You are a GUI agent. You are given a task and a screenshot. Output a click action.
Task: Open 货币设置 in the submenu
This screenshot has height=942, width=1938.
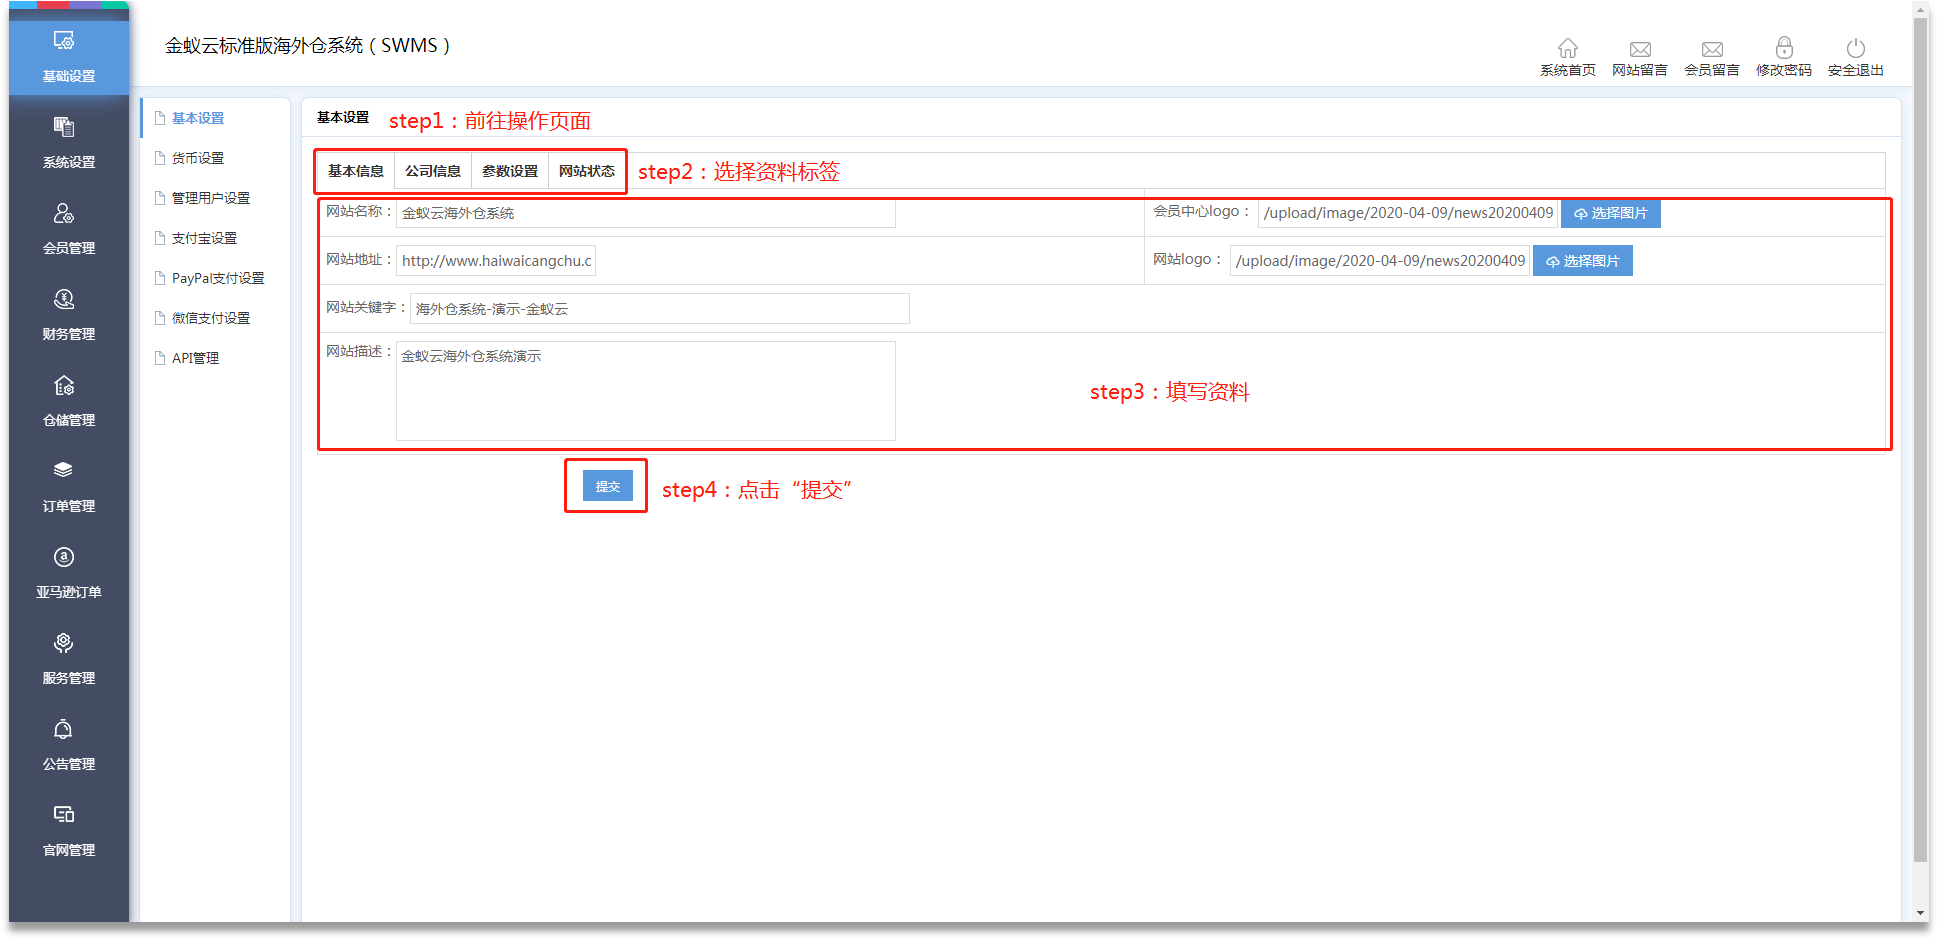point(198,158)
